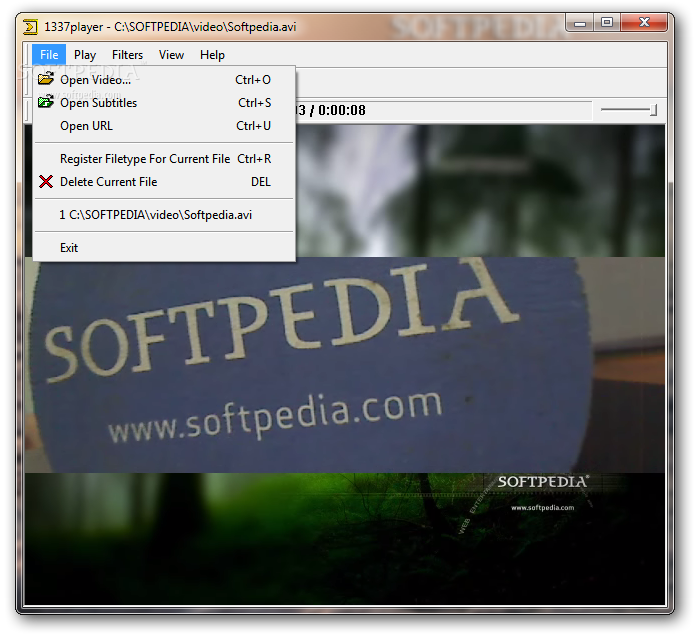Select Open Subtitles menu entry
Viewport: 695px width, 635px height.
(164, 103)
